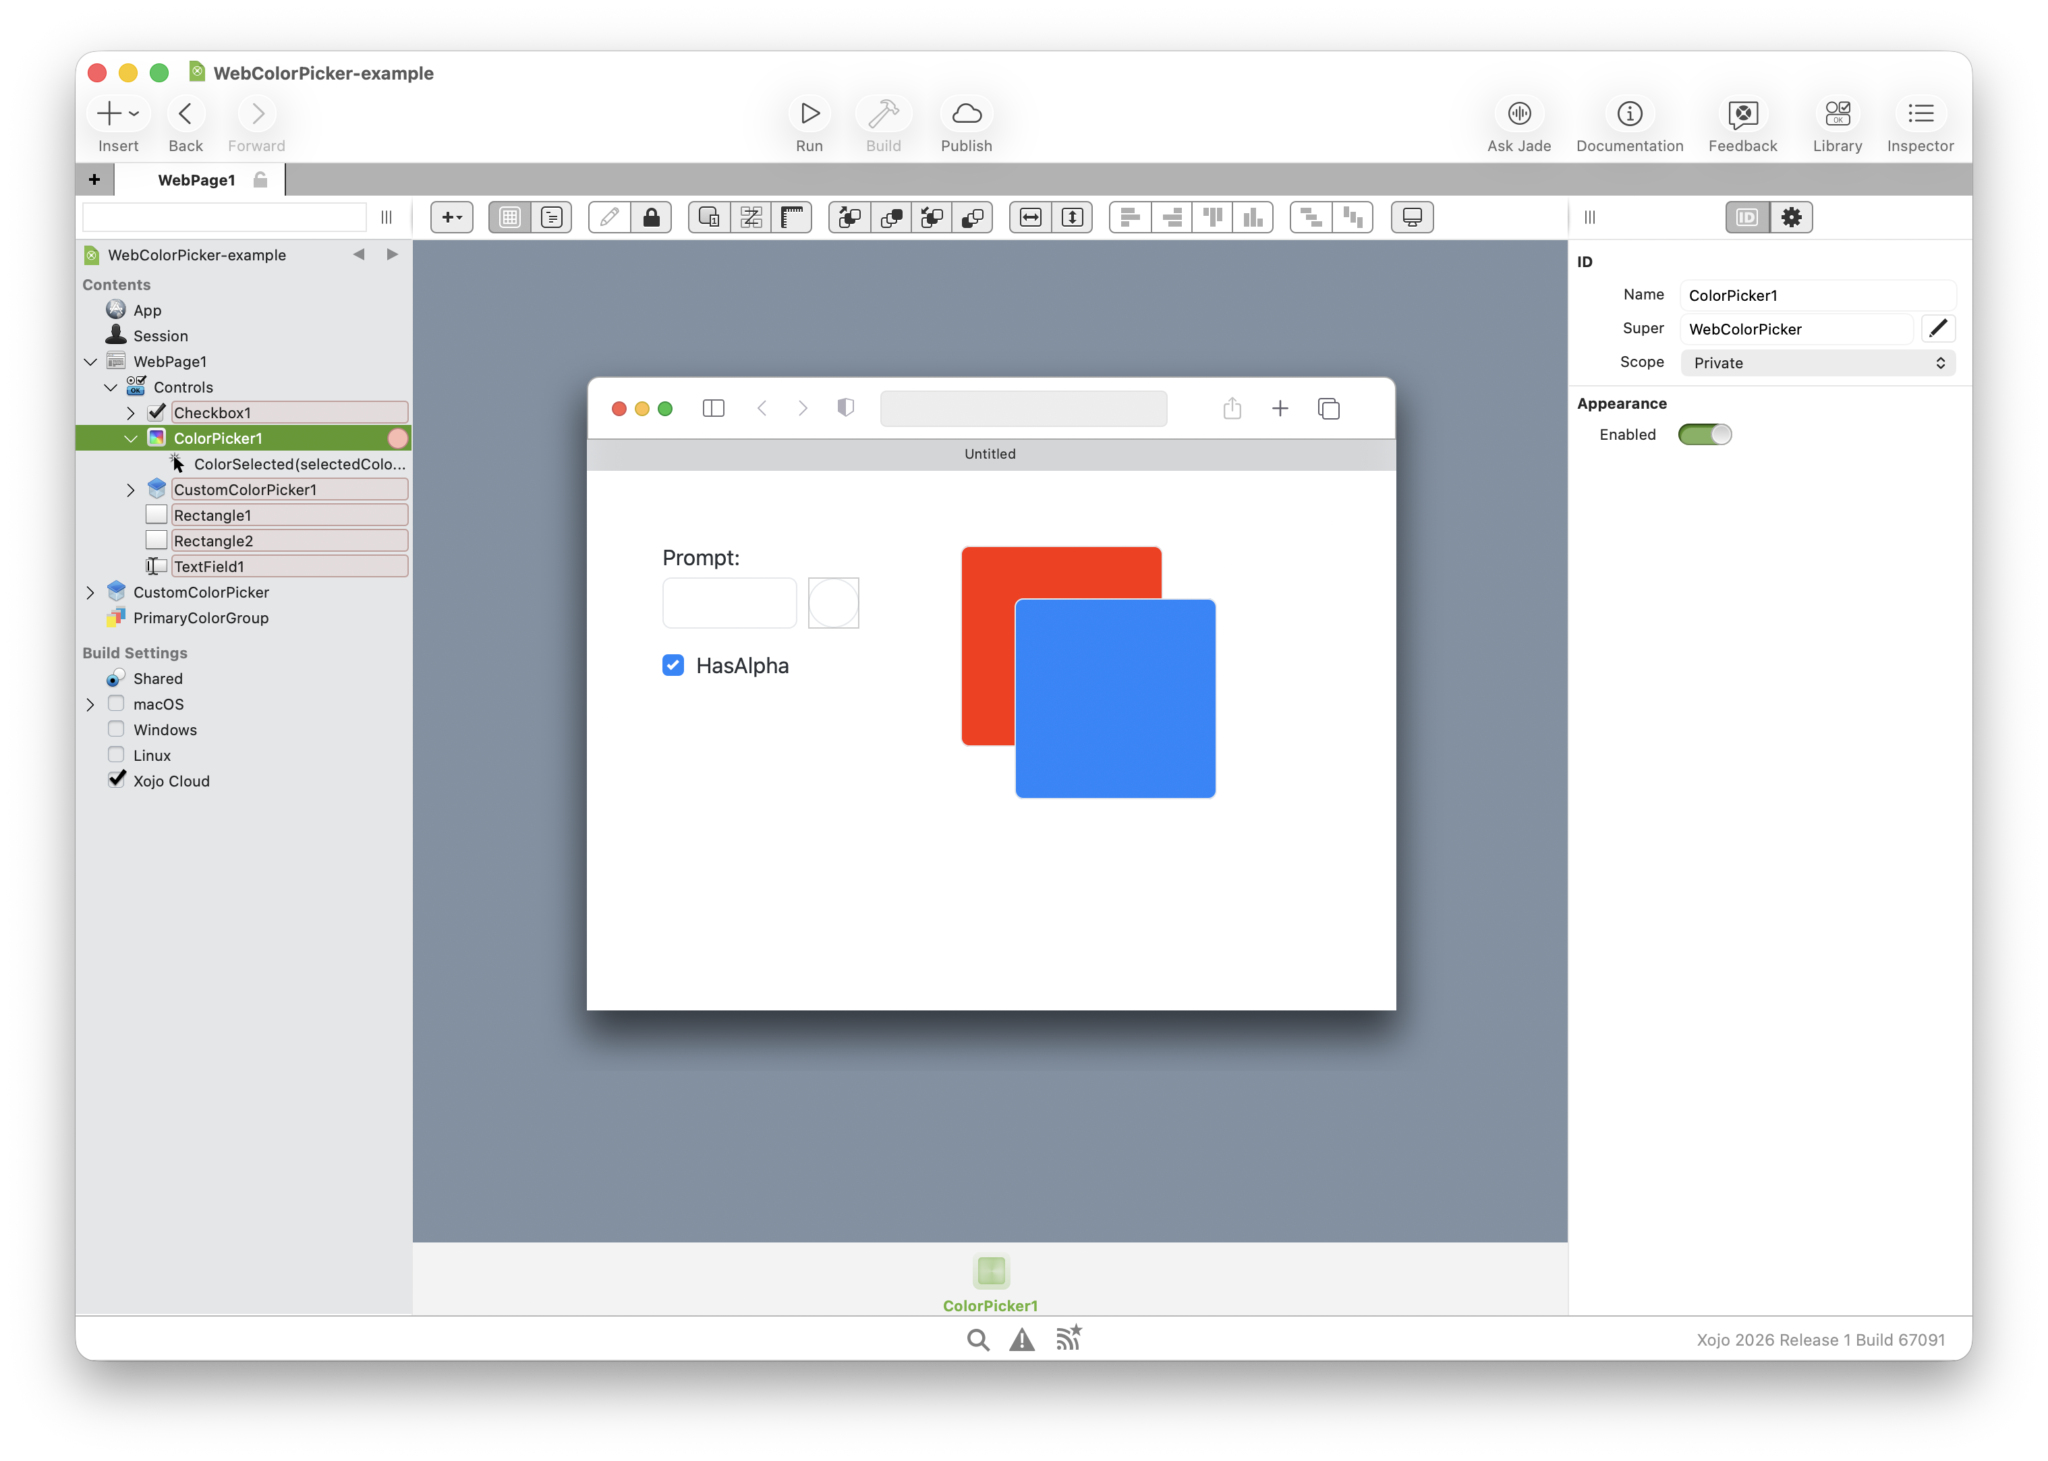Click the fill width toolbar icon
Screen dimensions: 2048x1461
coord(1030,217)
